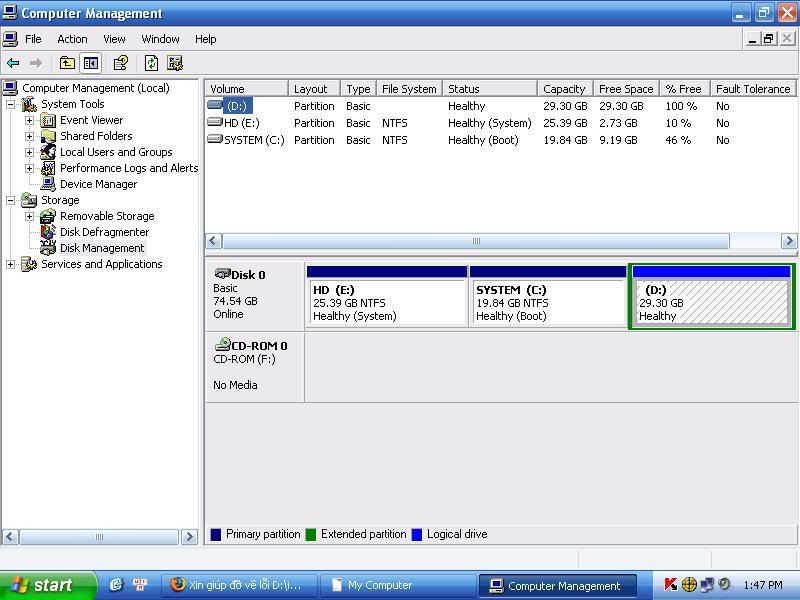This screenshot has height=600, width=800.
Task: Select the (D:) volume row
Action: click(501, 106)
